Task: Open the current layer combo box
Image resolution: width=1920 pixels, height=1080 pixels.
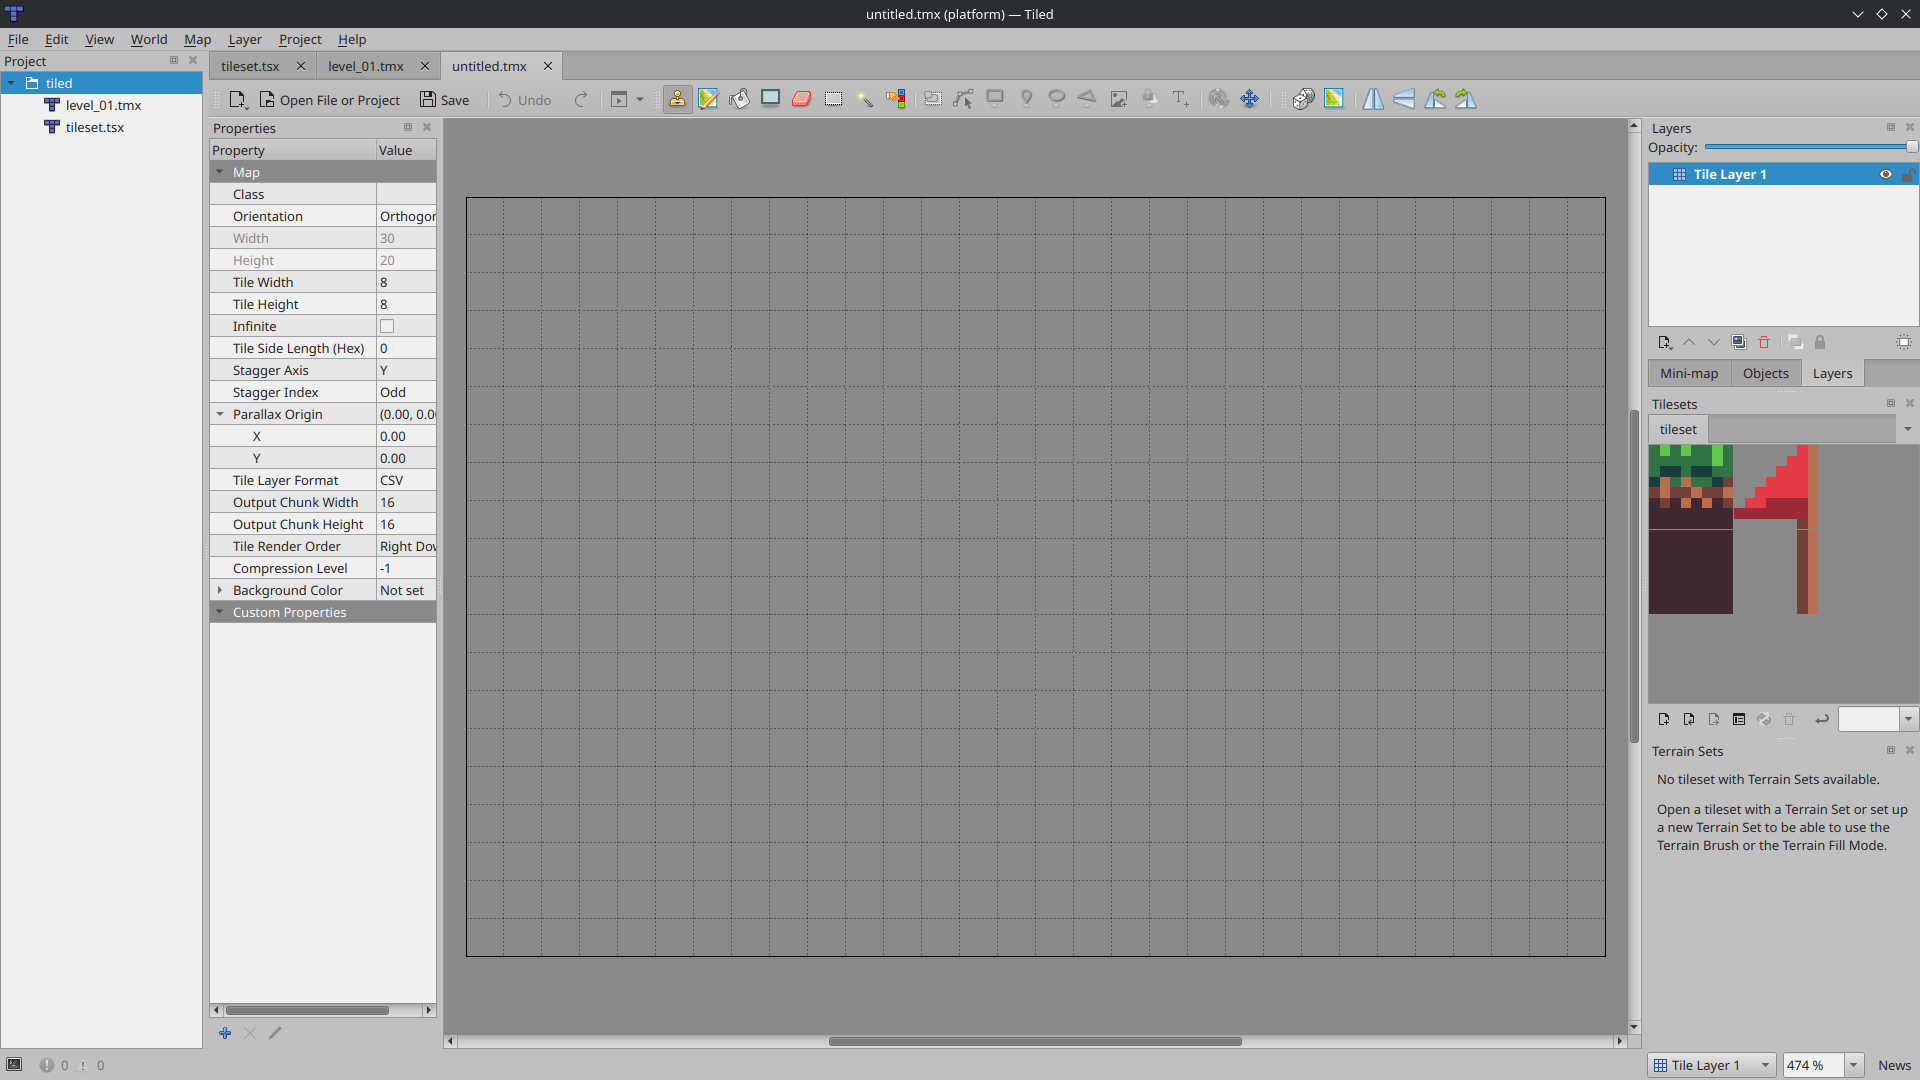Action: 1712,1065
